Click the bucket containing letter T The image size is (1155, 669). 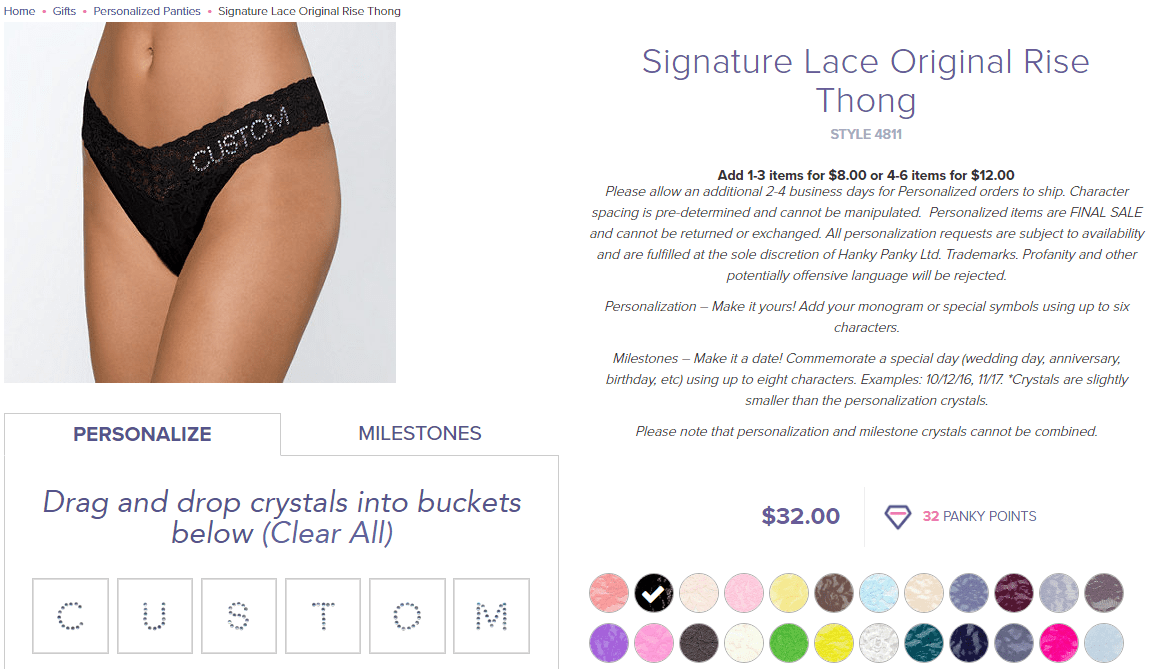[323, 616]
